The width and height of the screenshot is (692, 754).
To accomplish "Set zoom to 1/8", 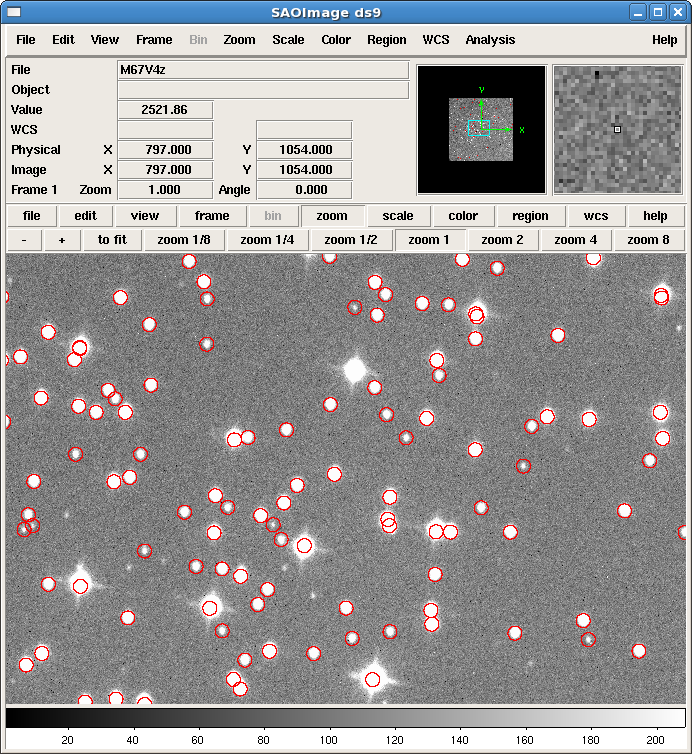I will [x=184, y=240].
